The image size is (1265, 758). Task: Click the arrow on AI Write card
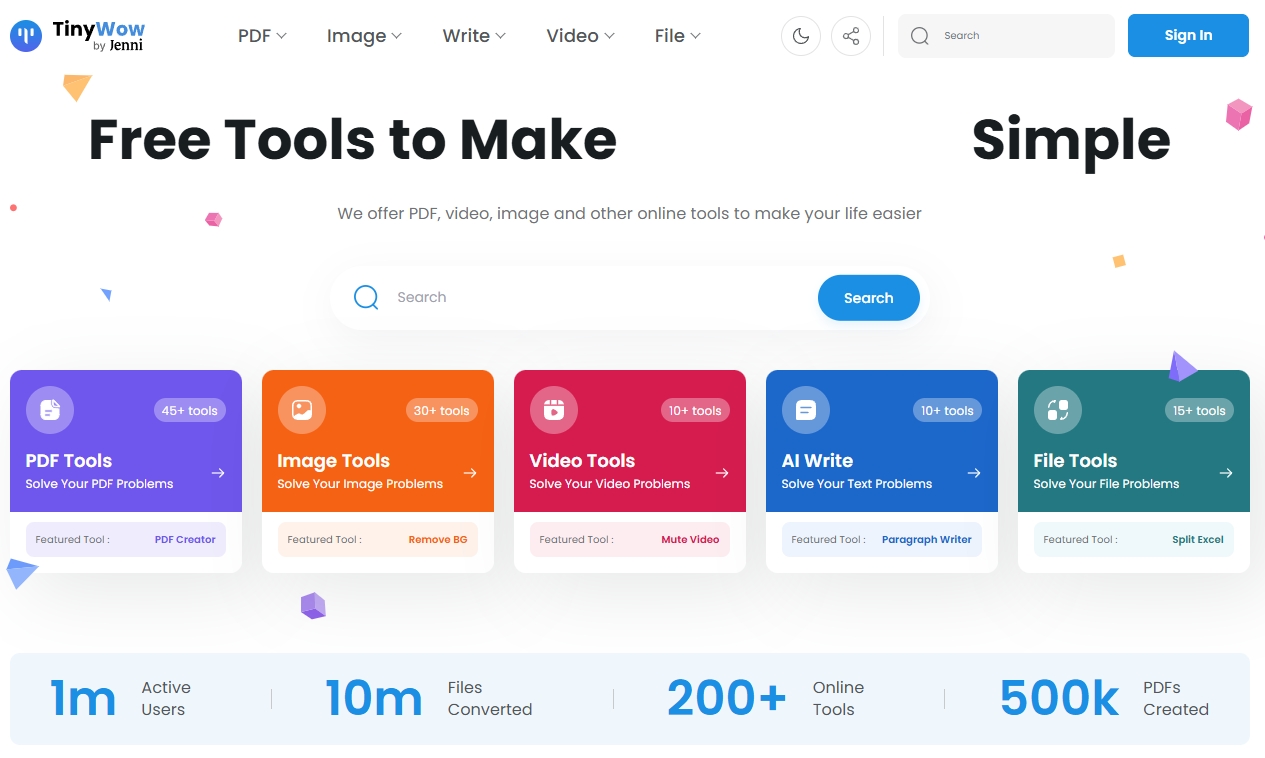(x=974, y=473)
